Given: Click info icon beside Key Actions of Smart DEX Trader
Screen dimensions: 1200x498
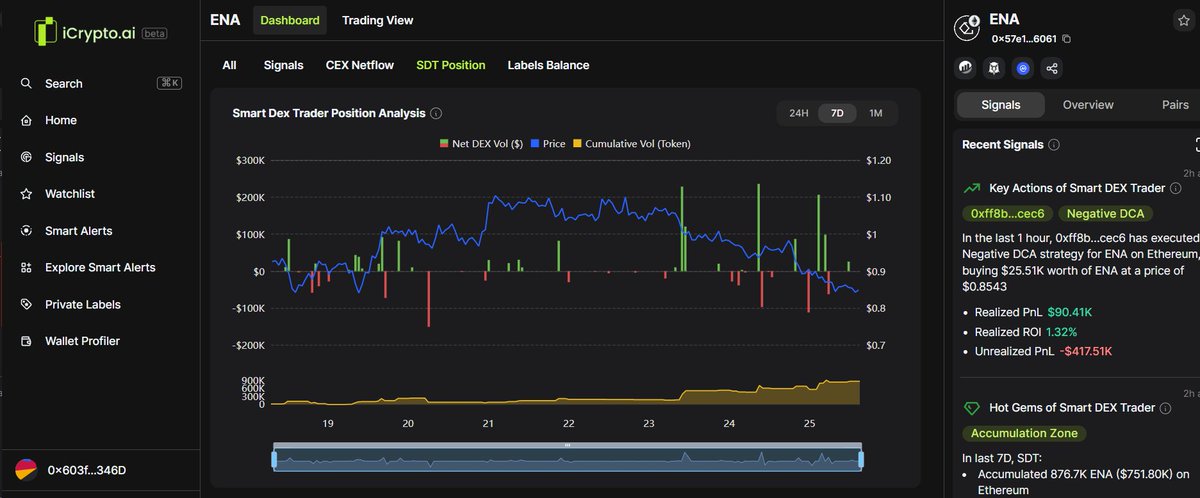Looking at the screenshot, I should (1176, 188).
